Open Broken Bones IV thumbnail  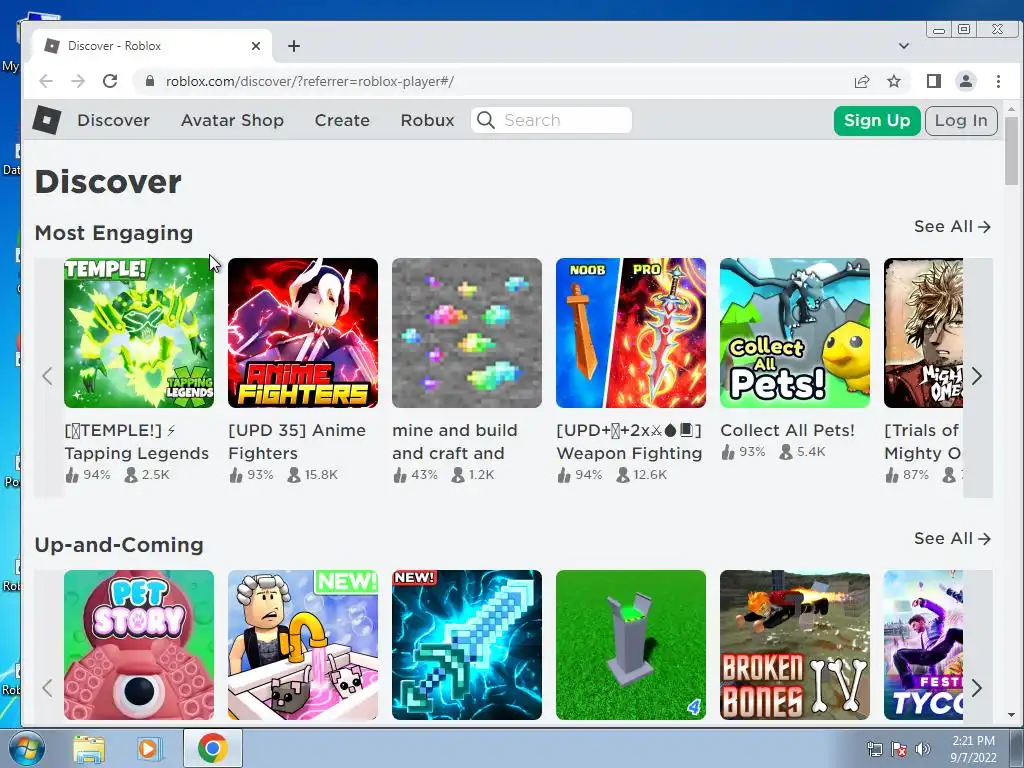click(x=795, y=645)
